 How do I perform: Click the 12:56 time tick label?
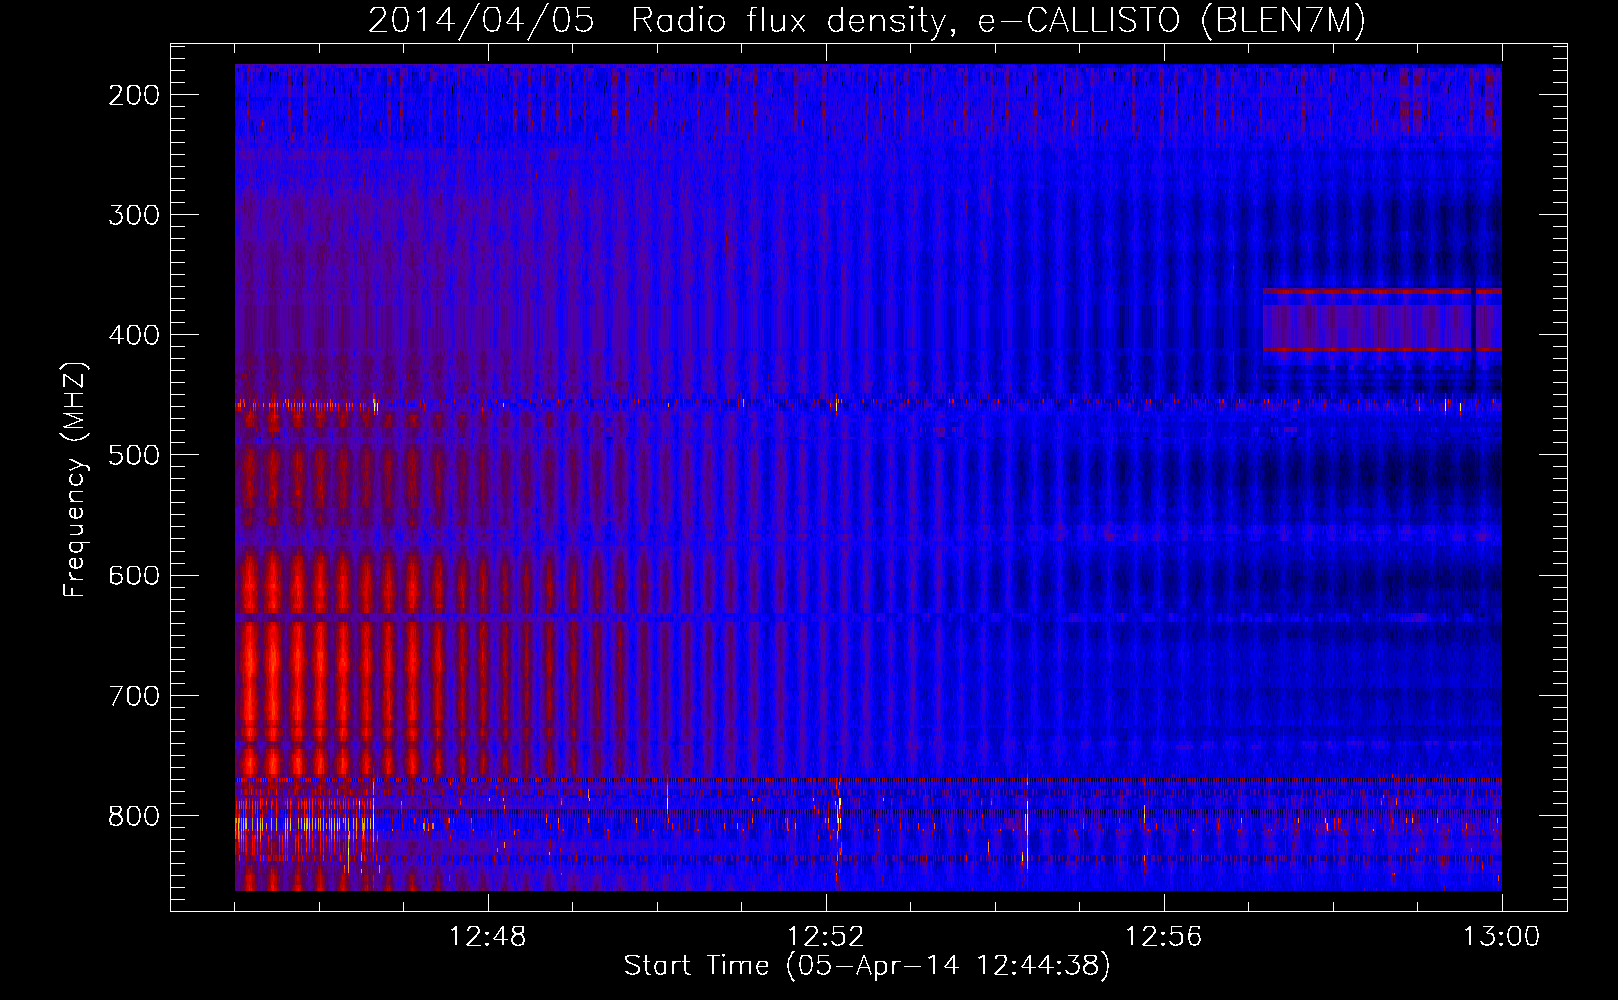pos(1164,937)
